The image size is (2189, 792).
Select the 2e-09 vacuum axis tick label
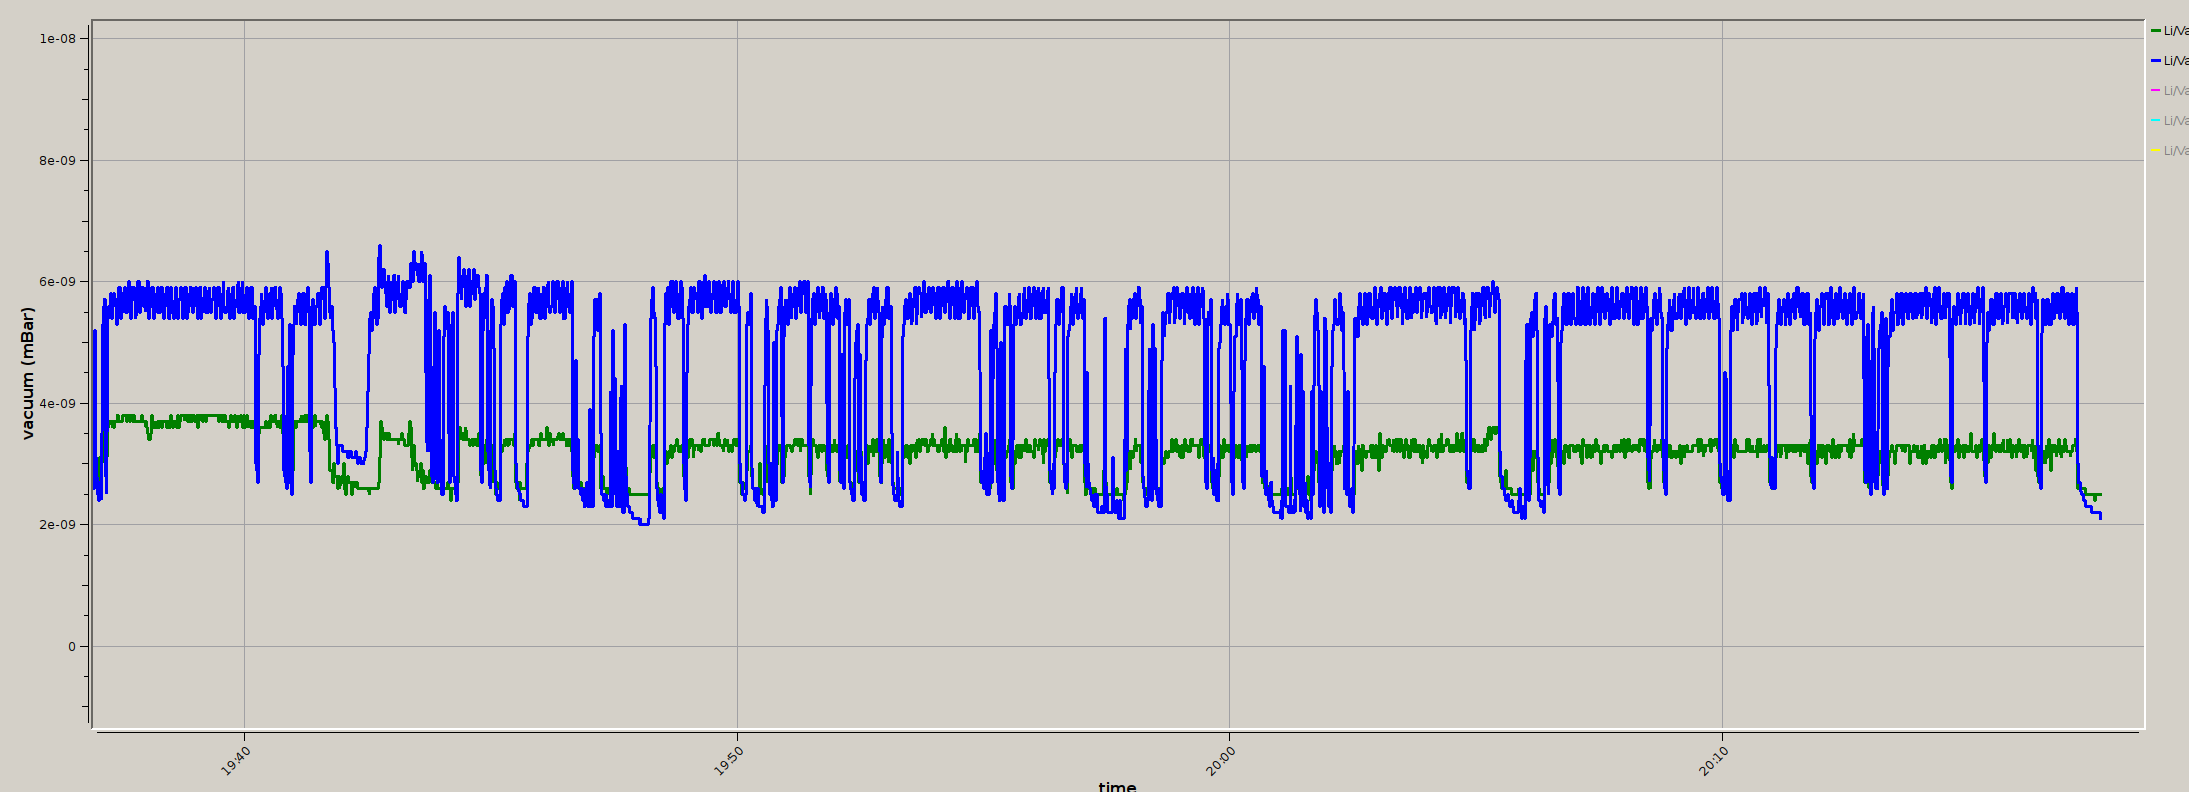[57, 525]
